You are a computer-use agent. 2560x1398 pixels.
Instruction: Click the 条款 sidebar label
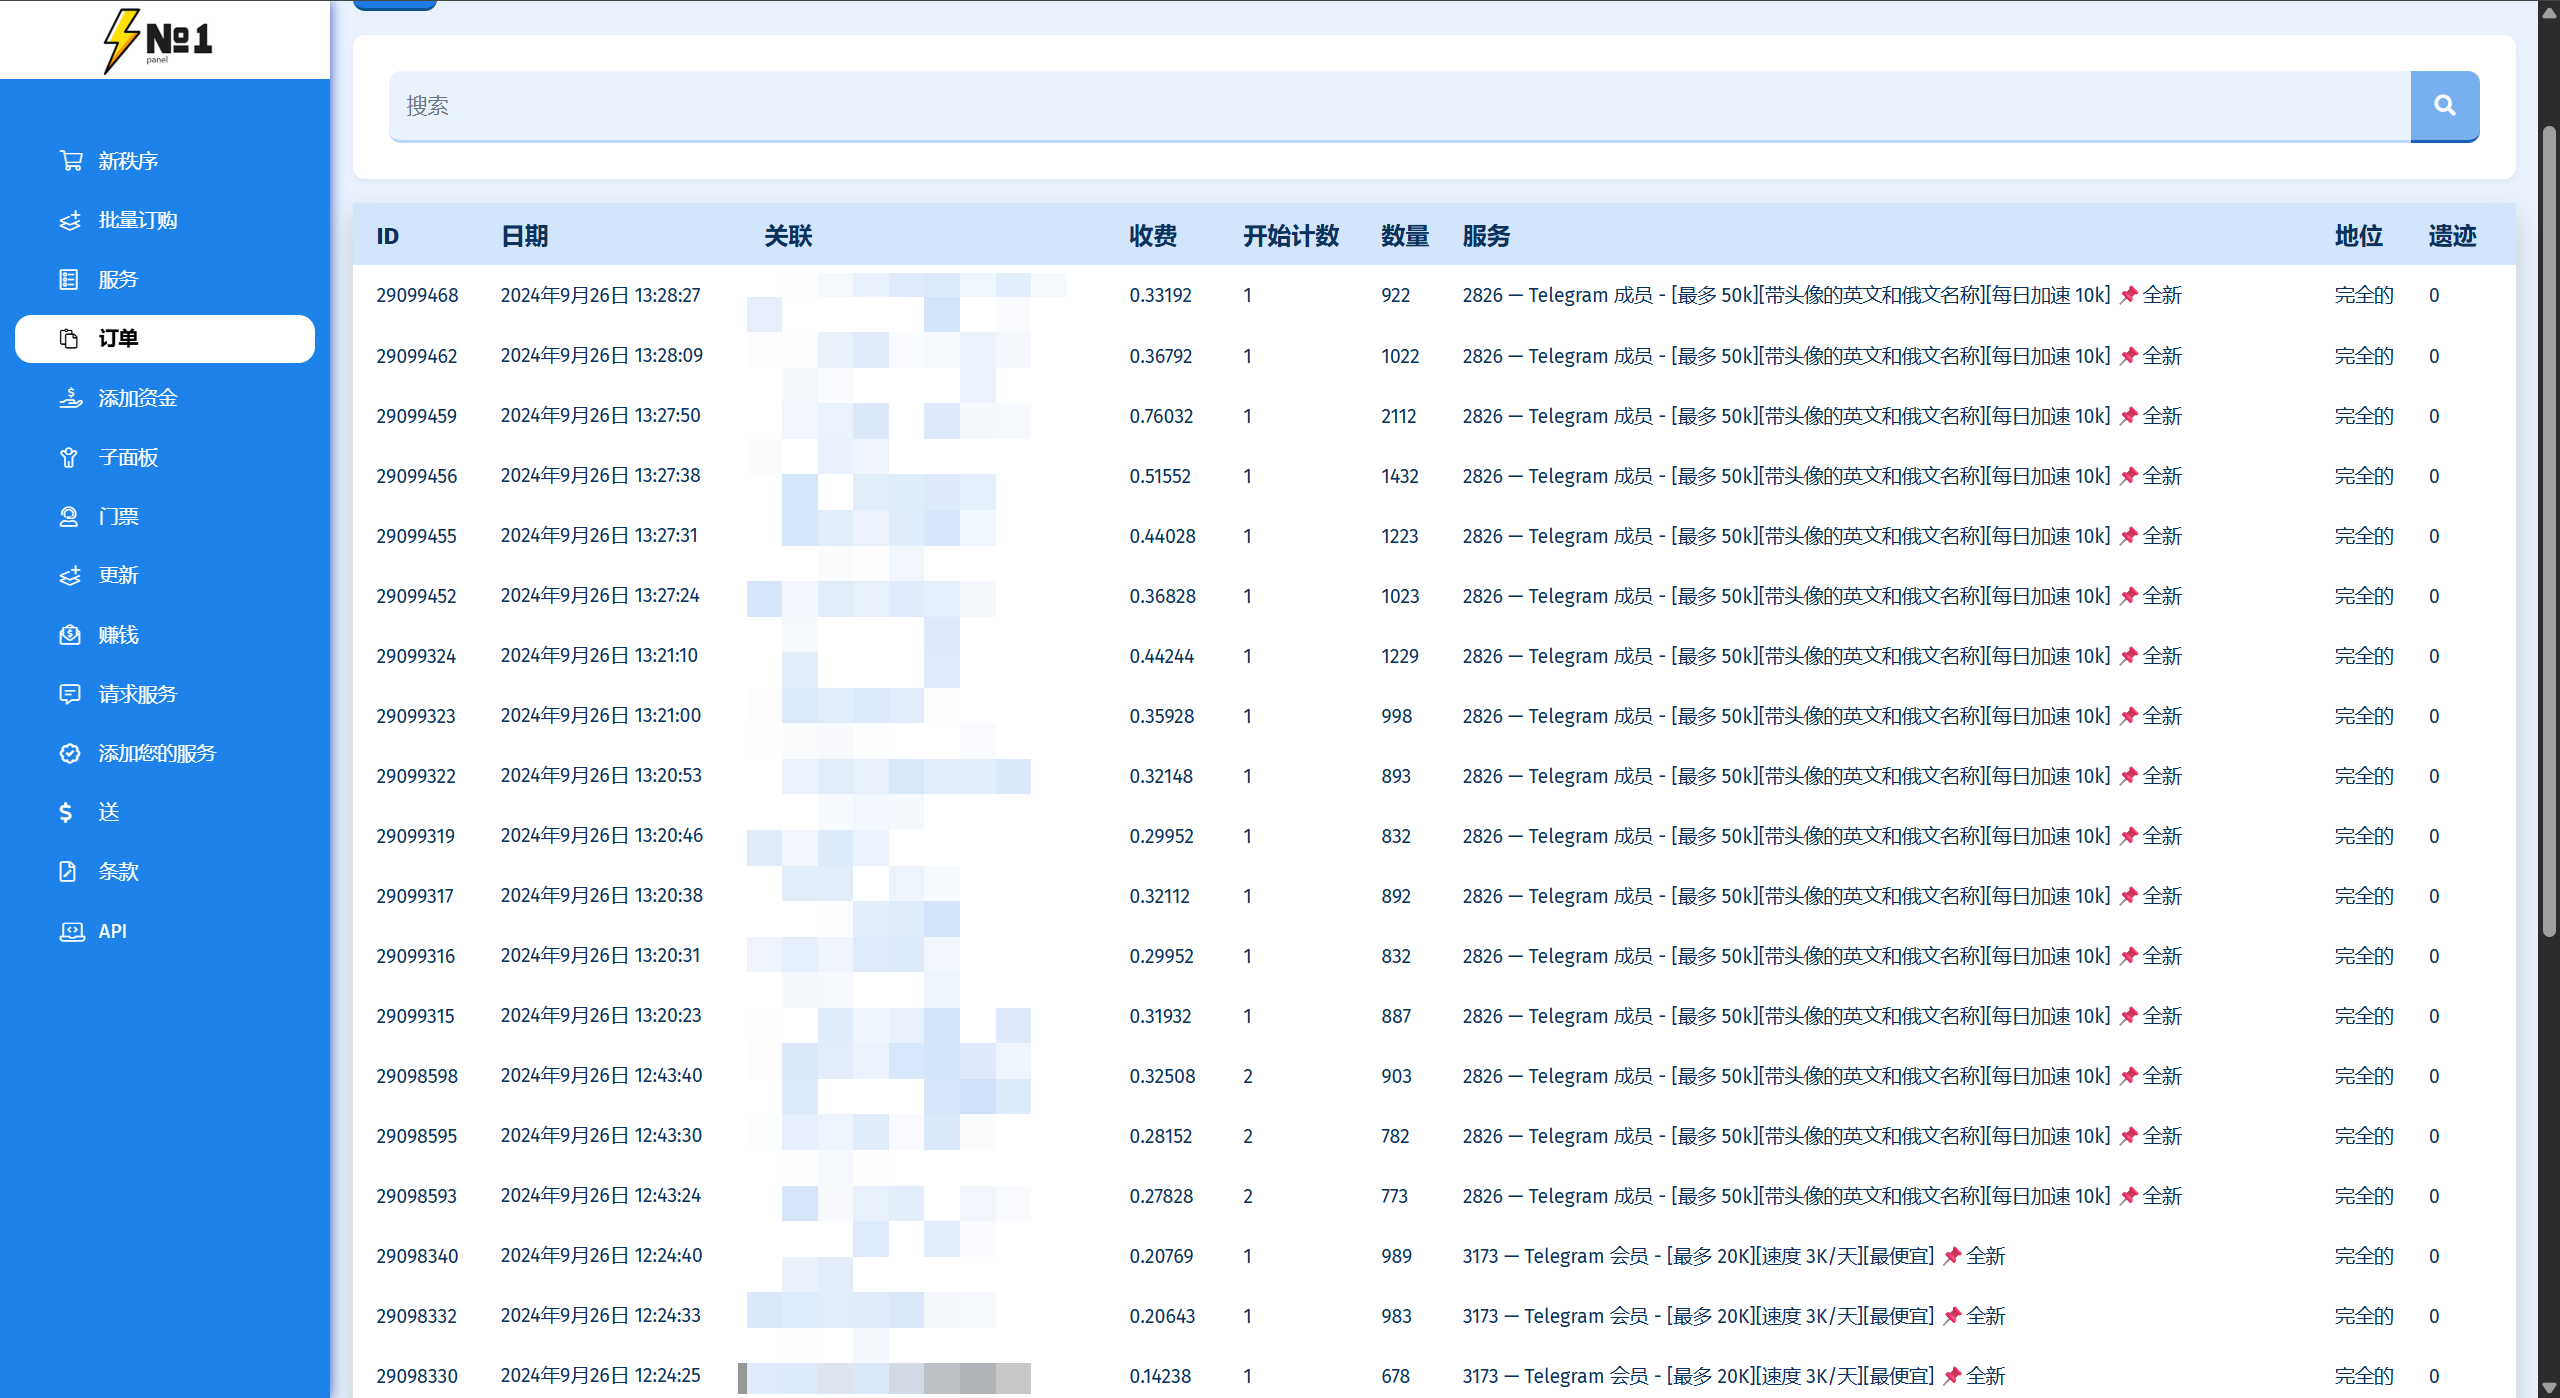click(x=118, y=871)
